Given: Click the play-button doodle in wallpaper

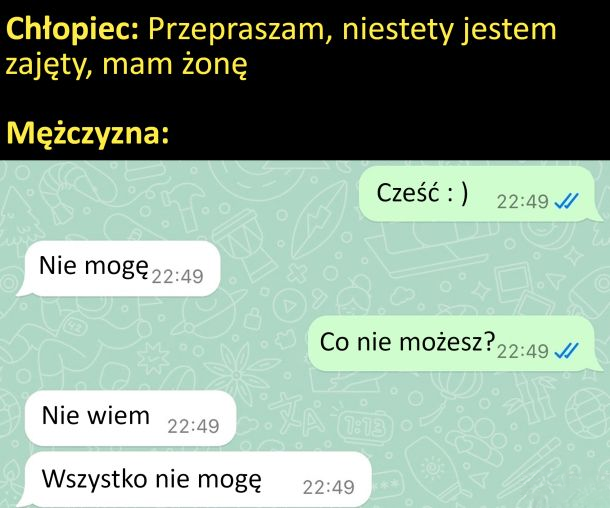Looking at the screenshot, I should [x=289, y=305].
